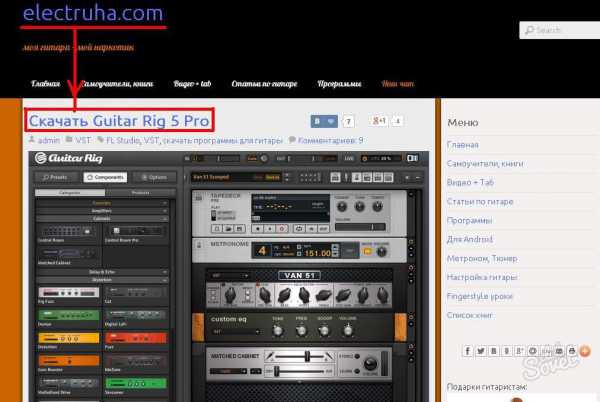Switch to the Presets tab in Guitar Rig
Screen dimensions: 600x402
point(55,177)
